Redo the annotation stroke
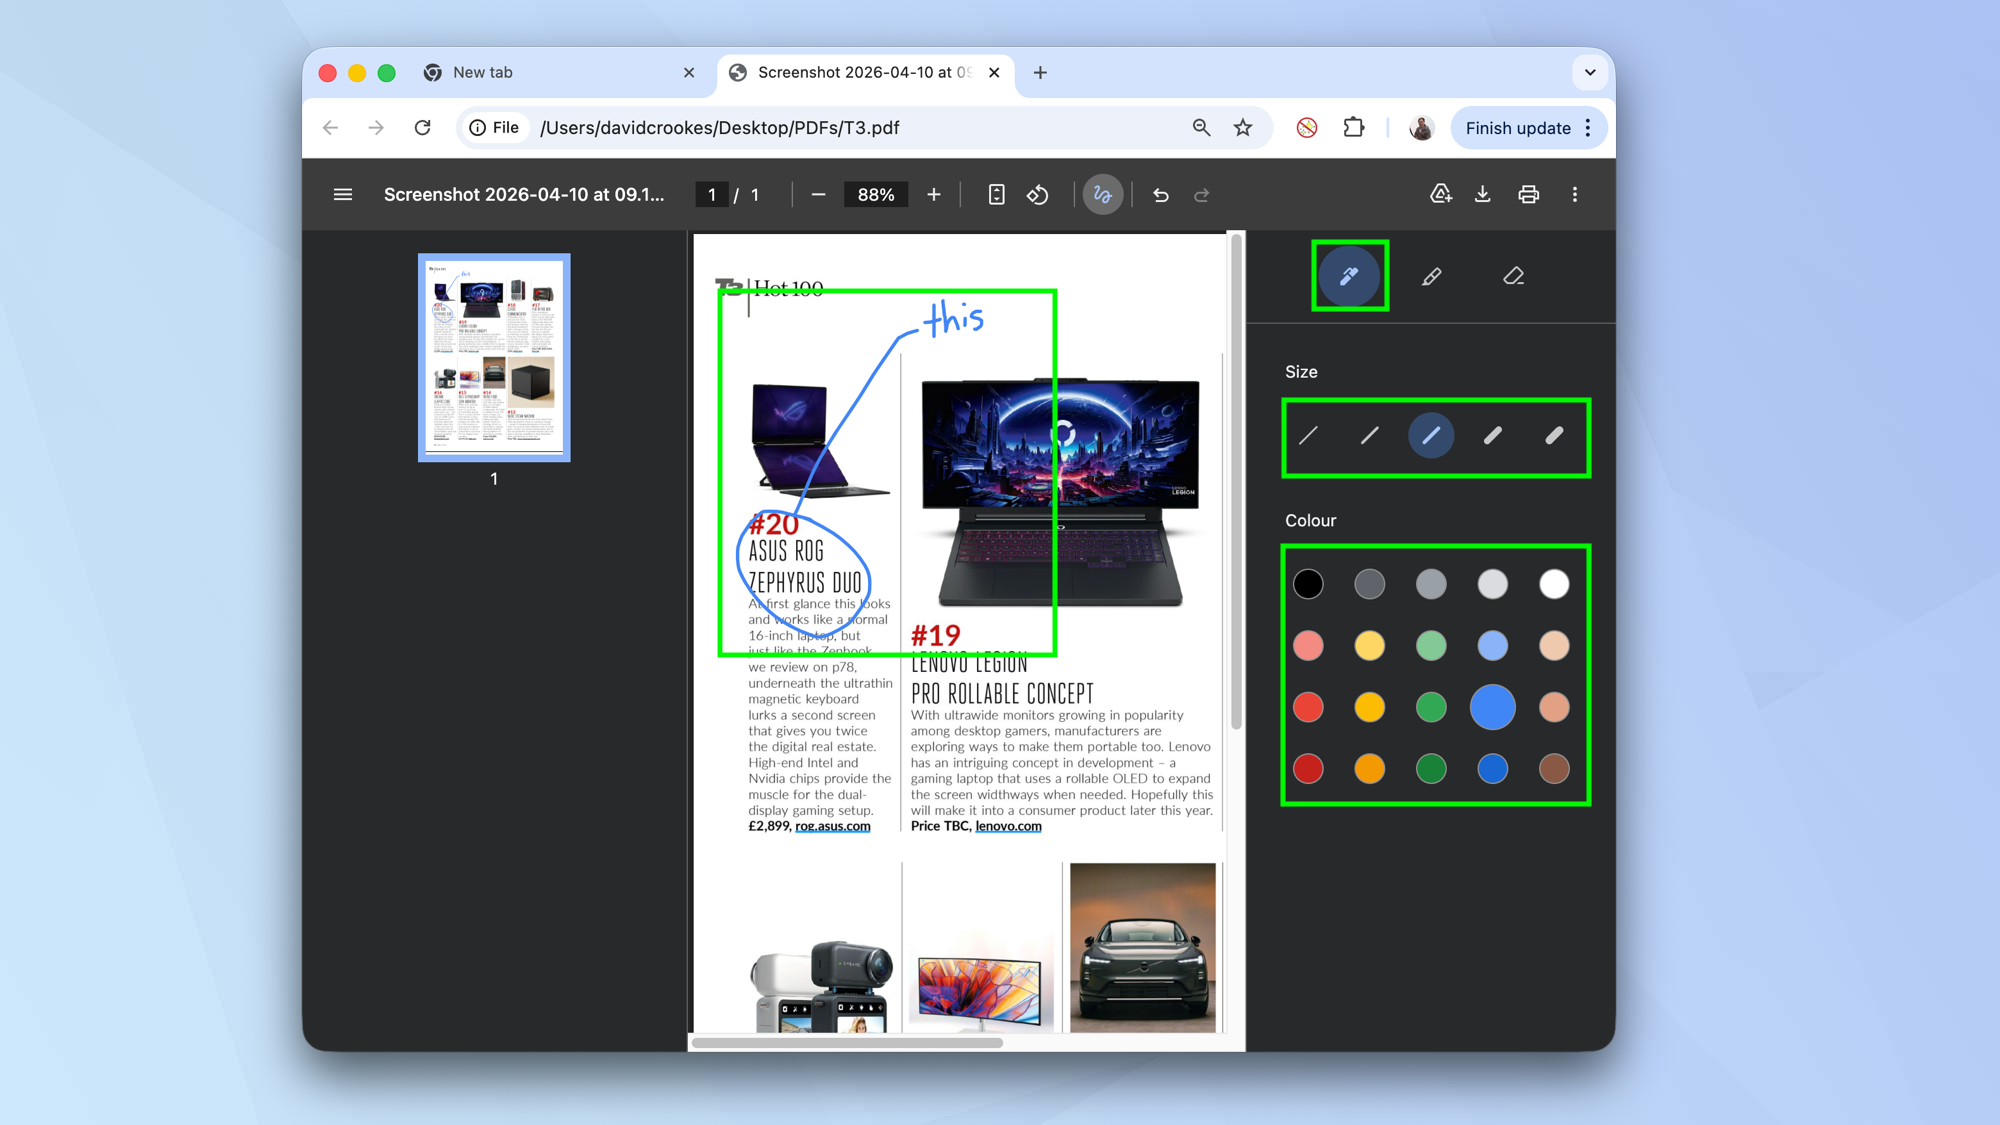This screenshot has width=2000, height=1125. tap(1201, 194)
